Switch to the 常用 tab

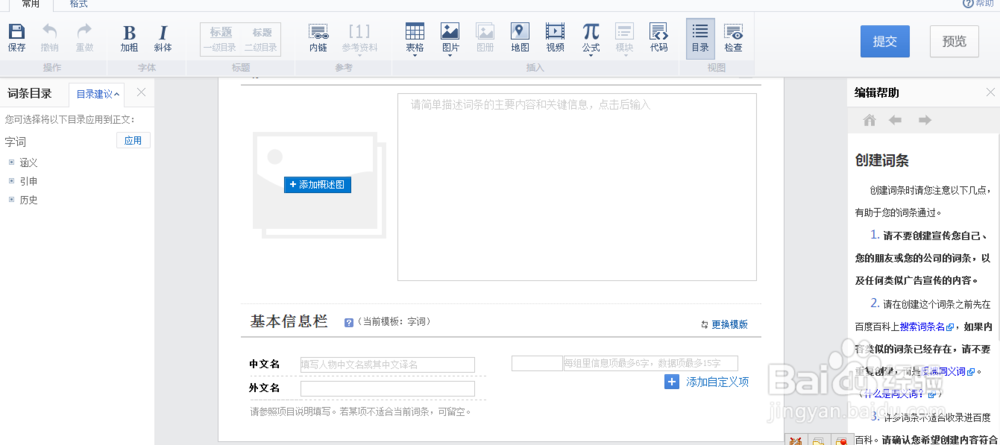[x=31, y=4]
